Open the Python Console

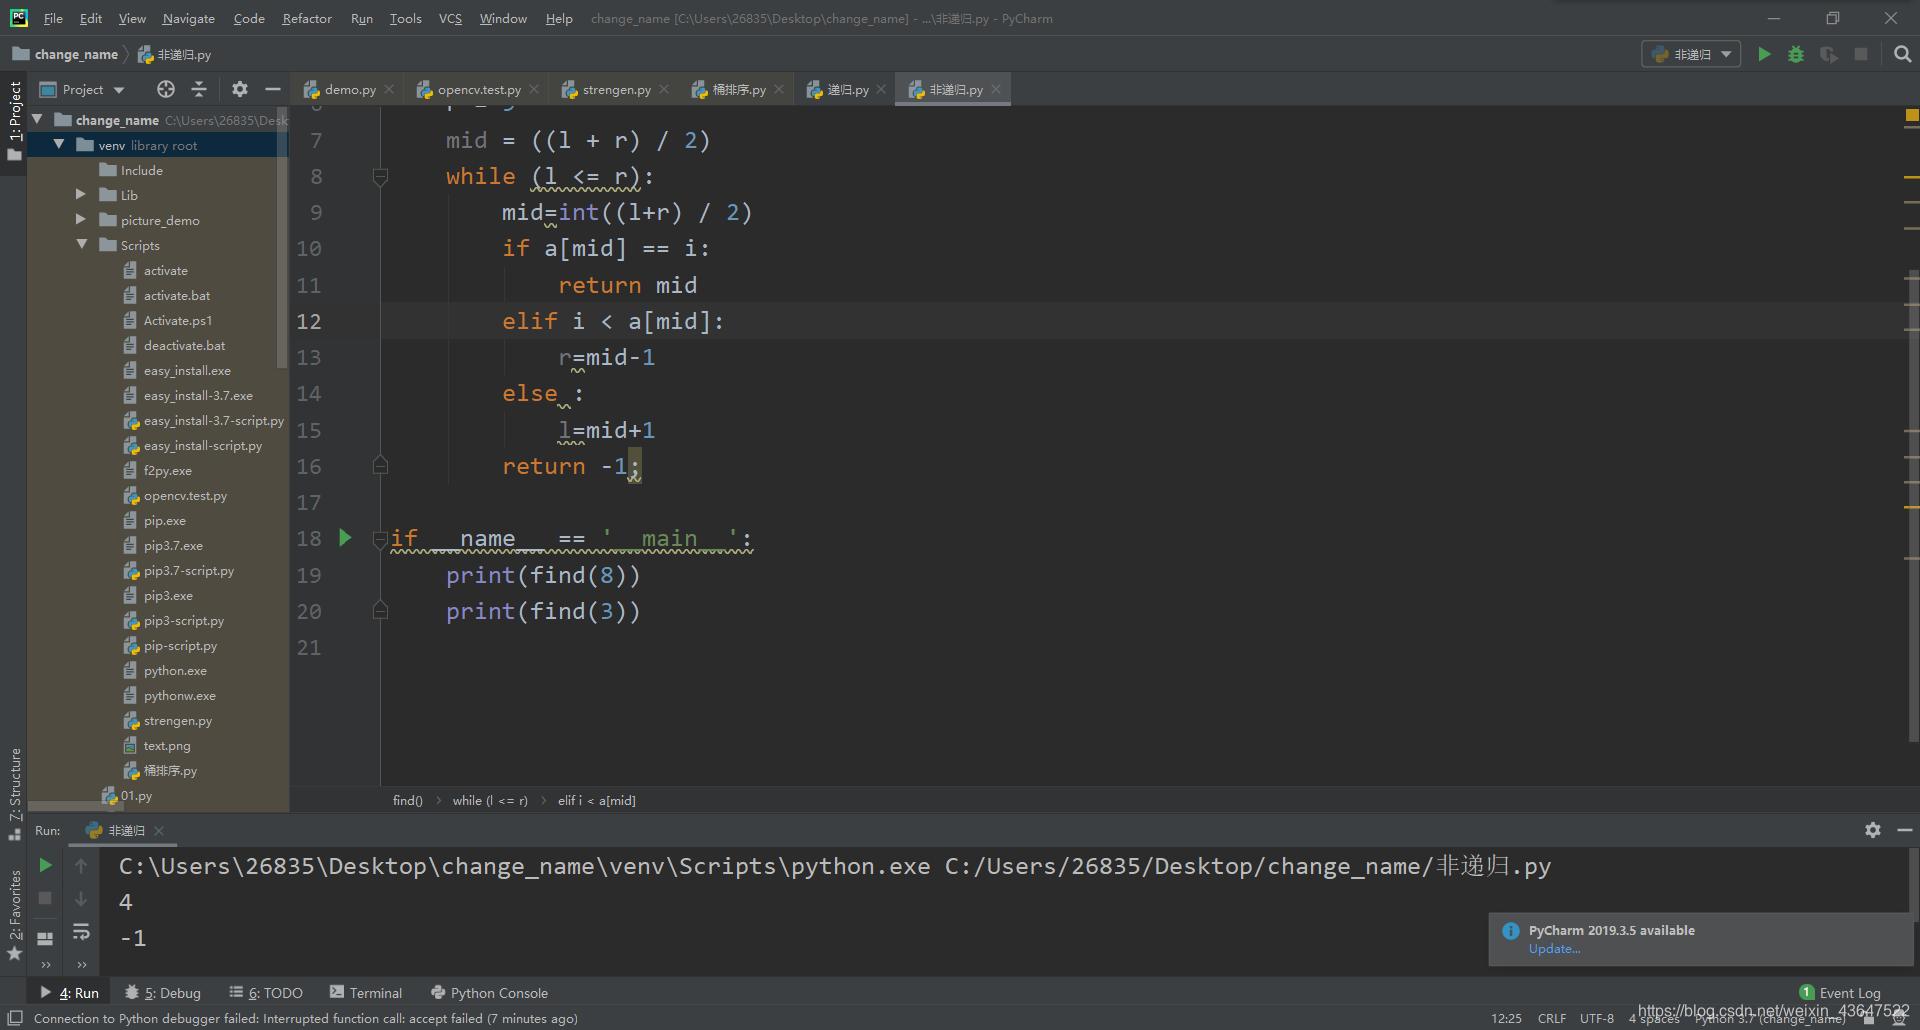click(489, 993)
